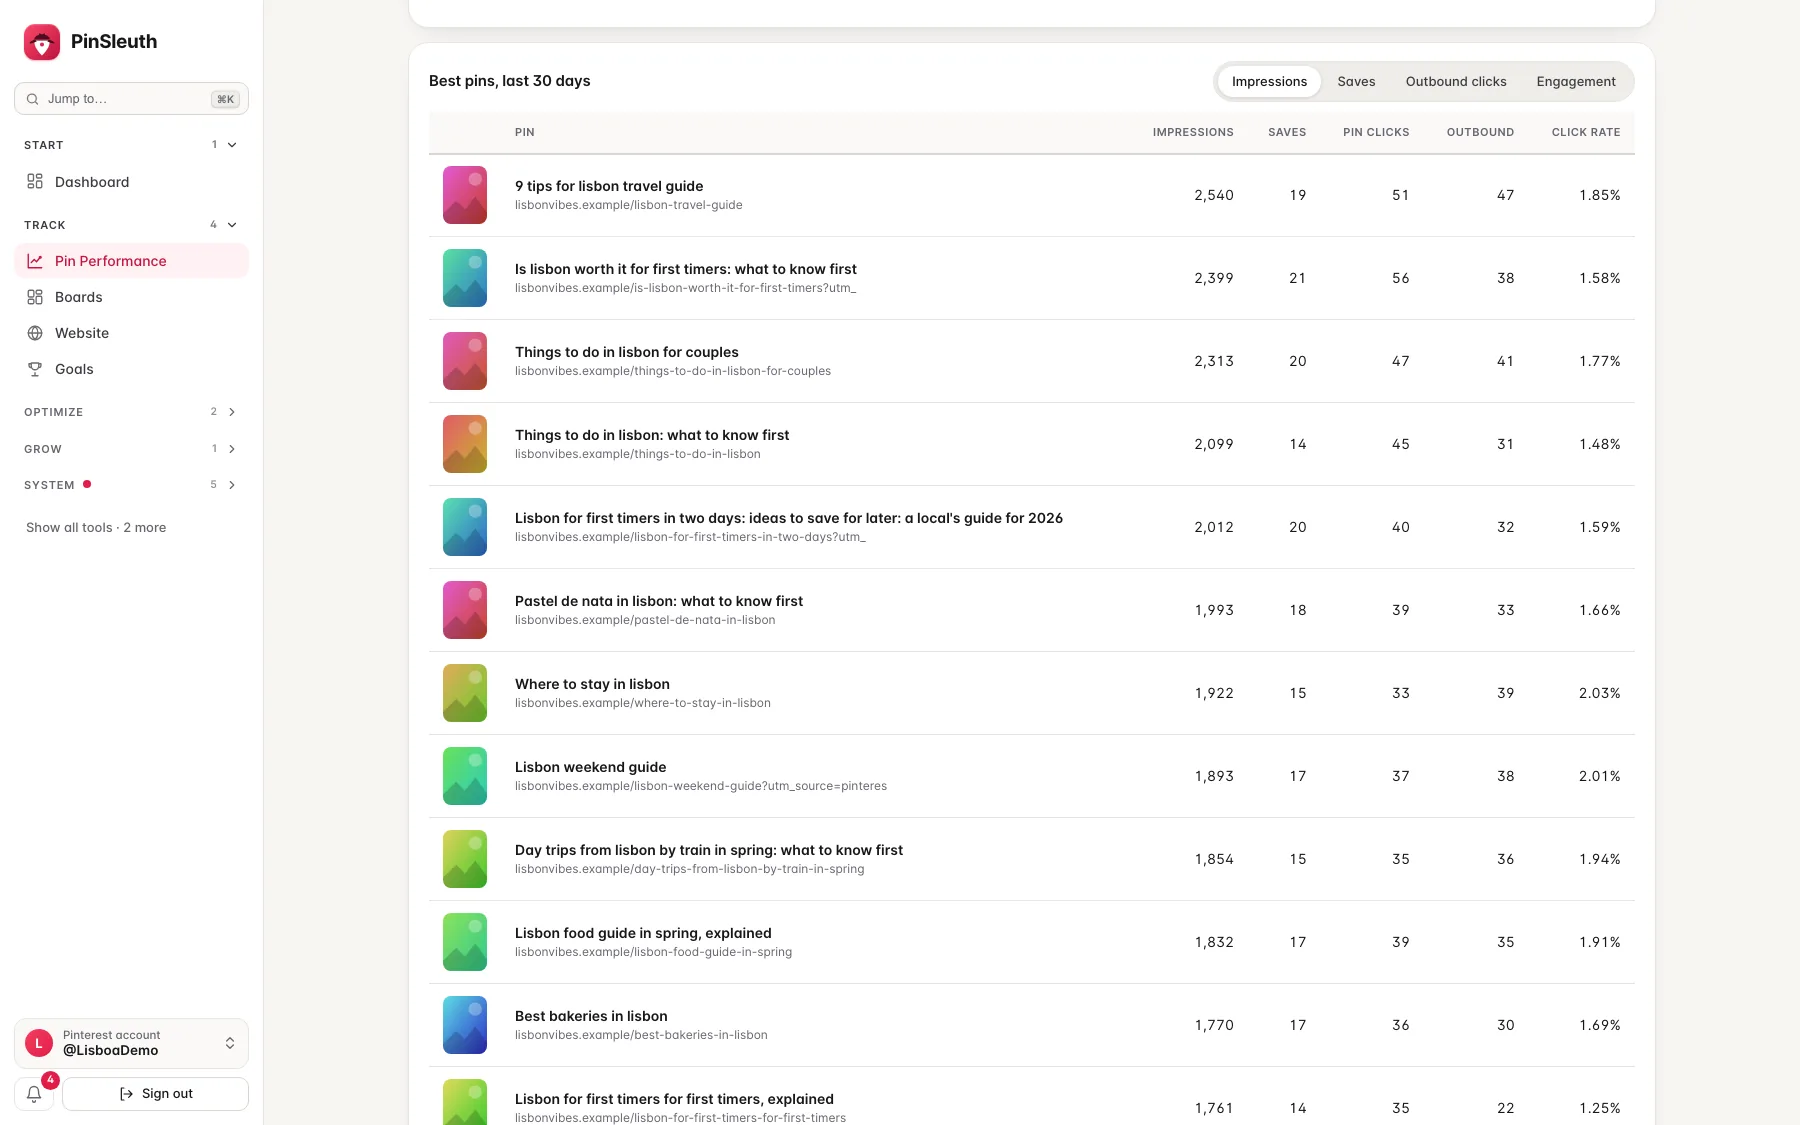This screenshot has height=1125, width=1800.
Task: Open pin title 'Lisbon weekend guide'
Action: (x=590, y=767)
